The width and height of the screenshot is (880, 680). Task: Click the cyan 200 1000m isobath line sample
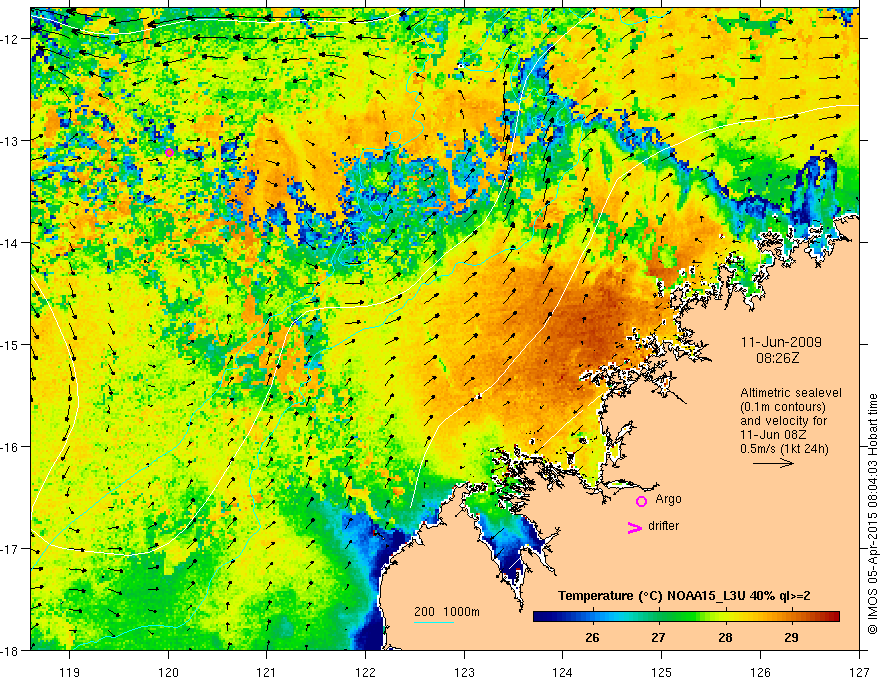click(x=433, y=622)
